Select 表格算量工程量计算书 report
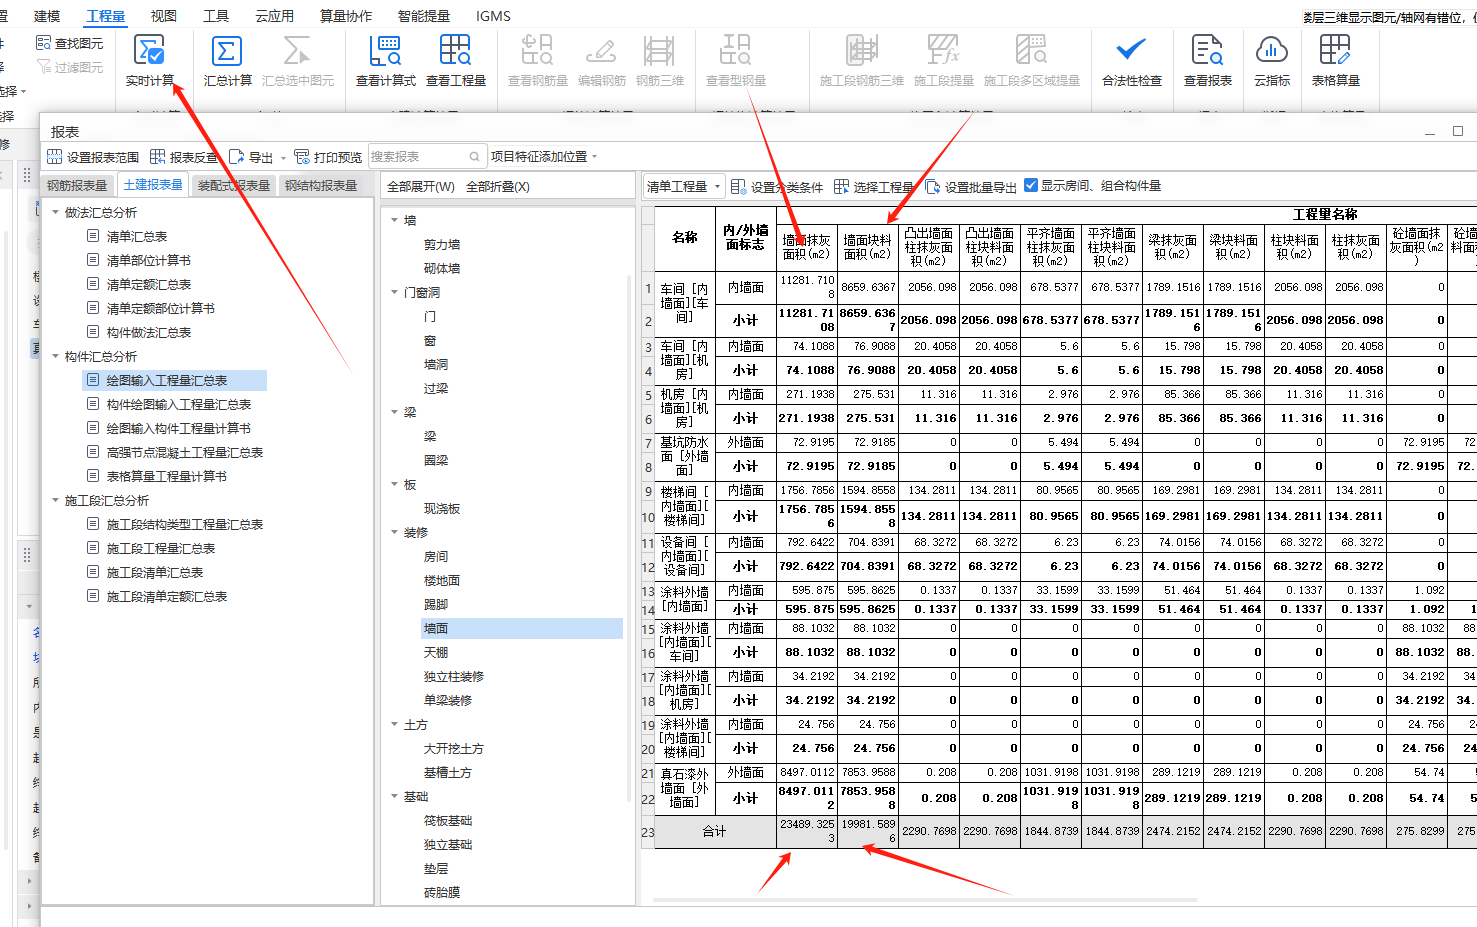 [x=167, y=476]
